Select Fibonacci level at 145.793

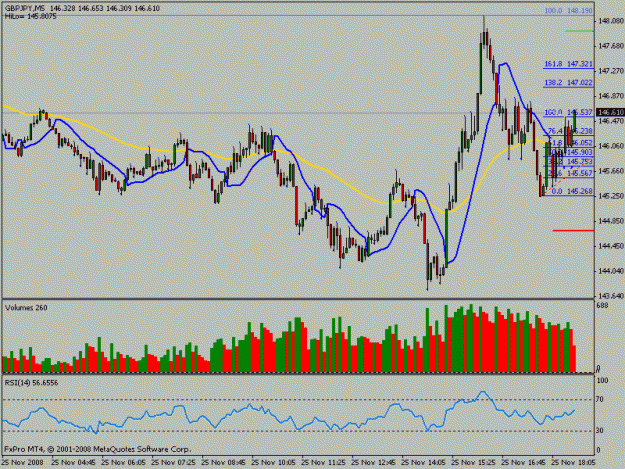[570, 161]
